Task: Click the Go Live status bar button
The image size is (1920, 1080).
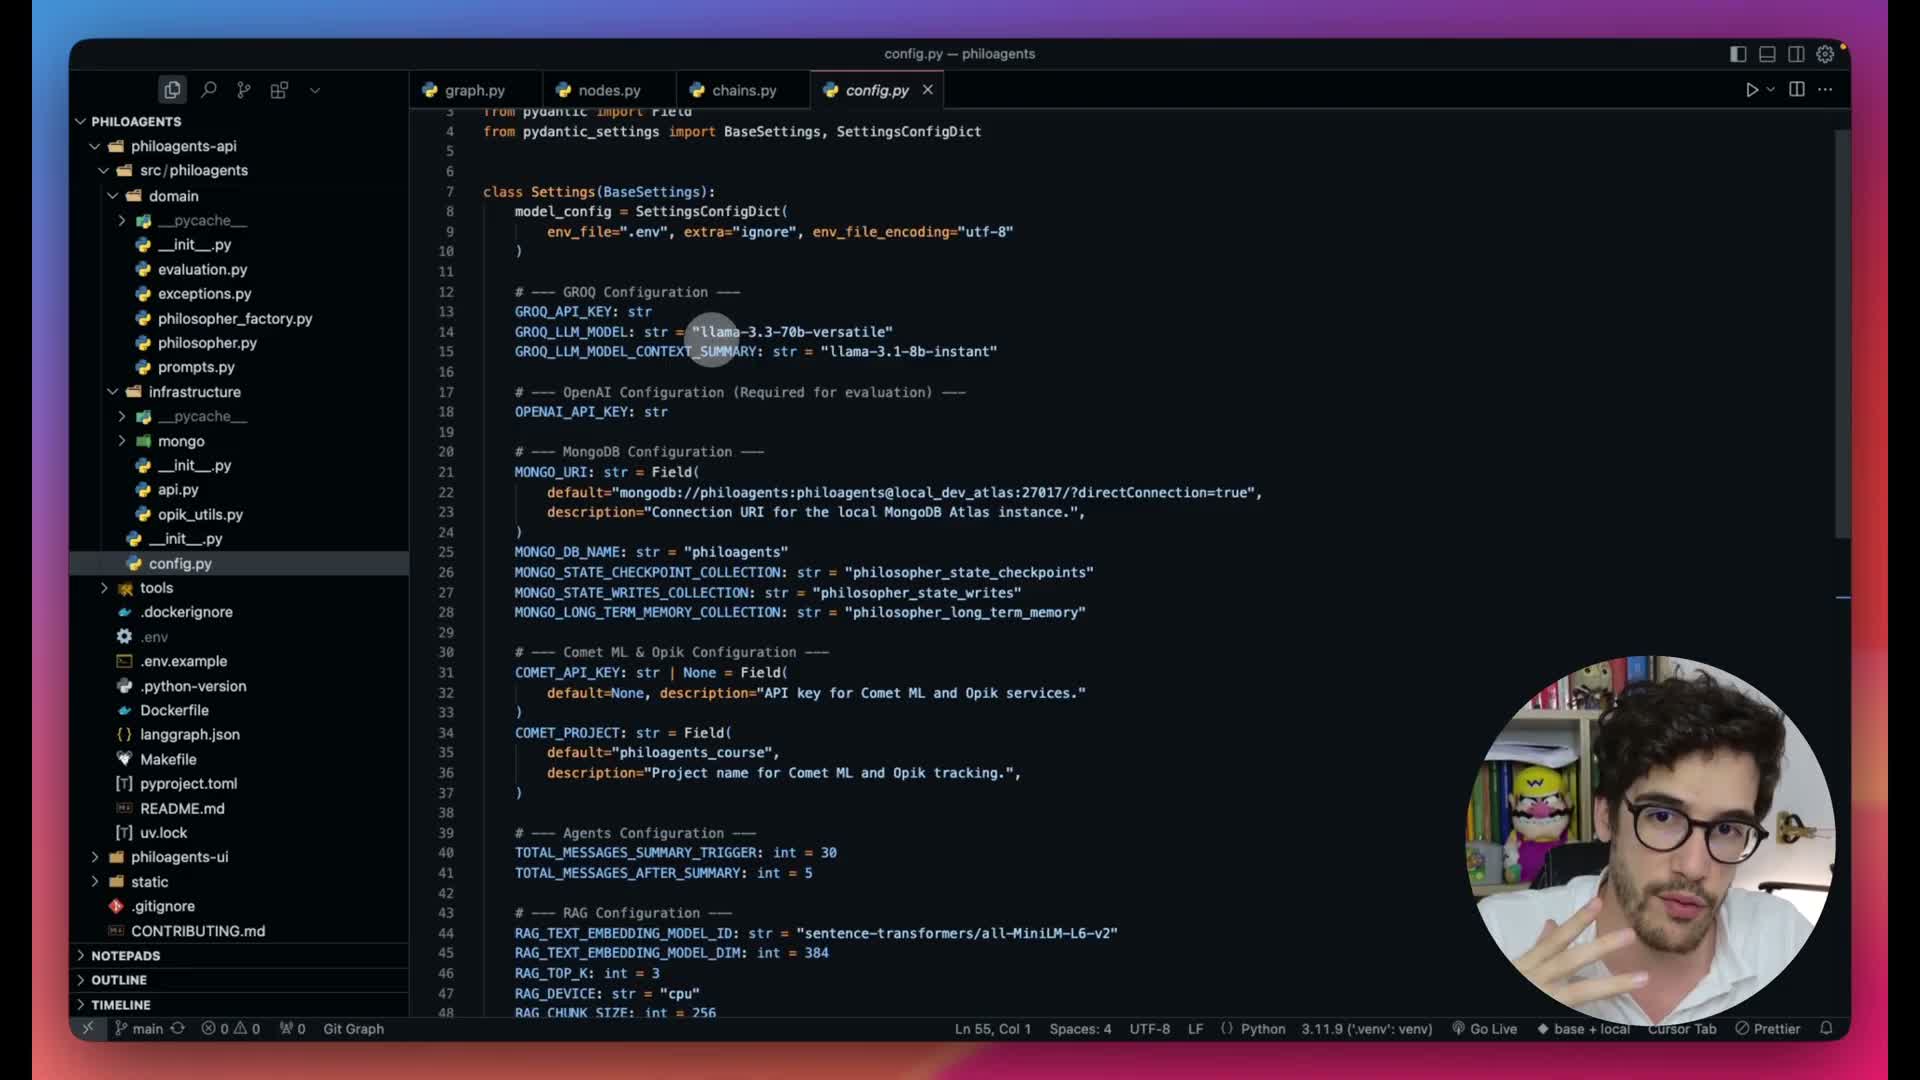Action: 1485,1029
